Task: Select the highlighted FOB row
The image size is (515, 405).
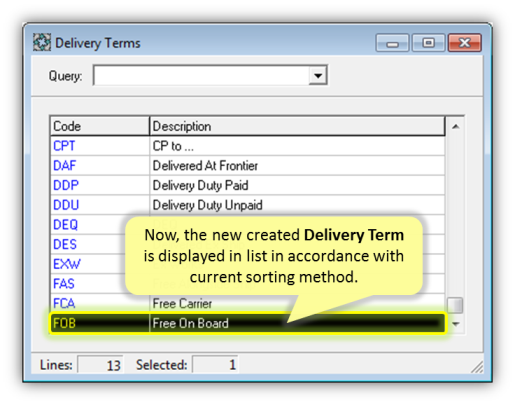Action: [247, 323]
